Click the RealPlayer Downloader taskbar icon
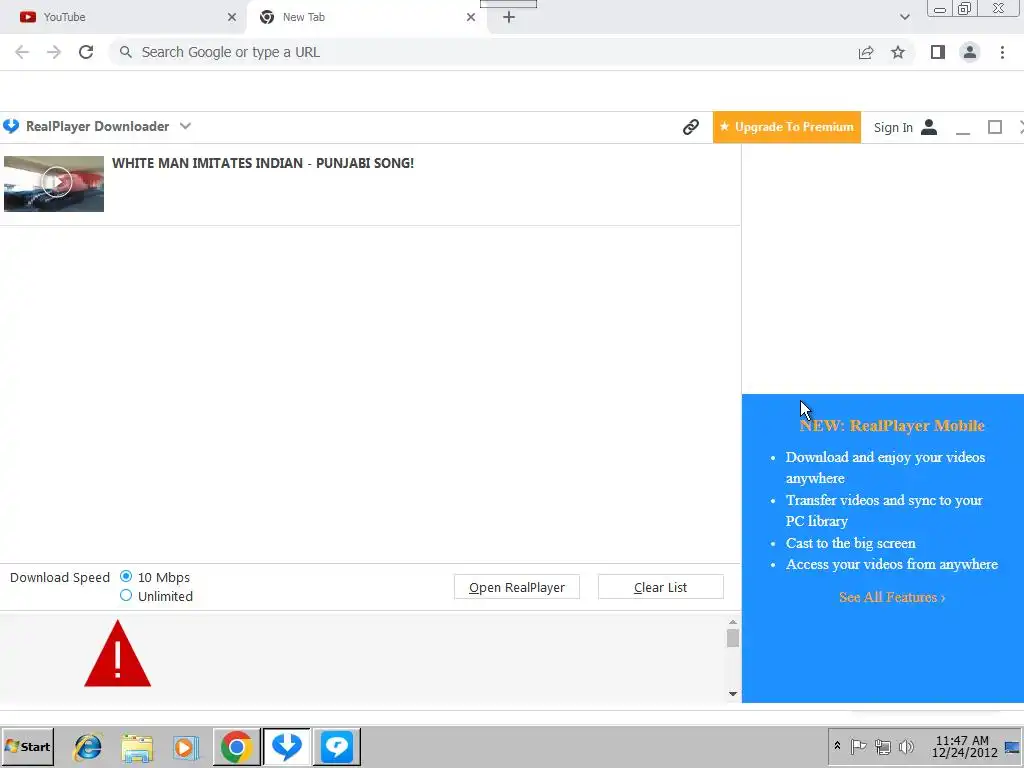The width and height of the screenshot is (1024, 768). point(287,746)
